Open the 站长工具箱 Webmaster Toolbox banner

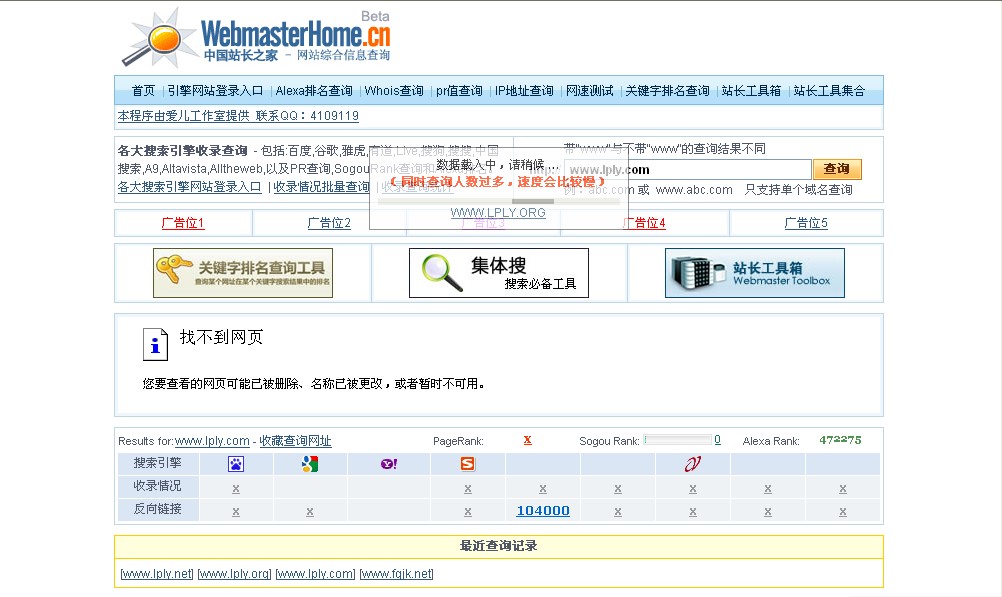[x=755, y=273]
